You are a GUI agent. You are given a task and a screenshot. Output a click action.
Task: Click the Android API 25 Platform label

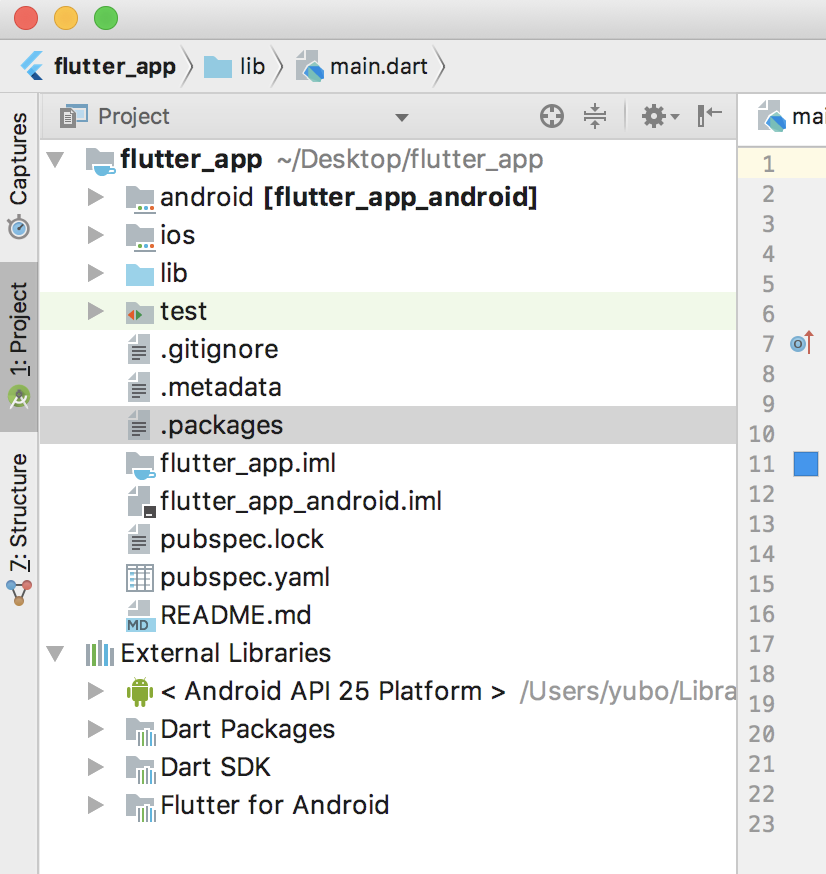pyautogui.click(x=333, y=691)
